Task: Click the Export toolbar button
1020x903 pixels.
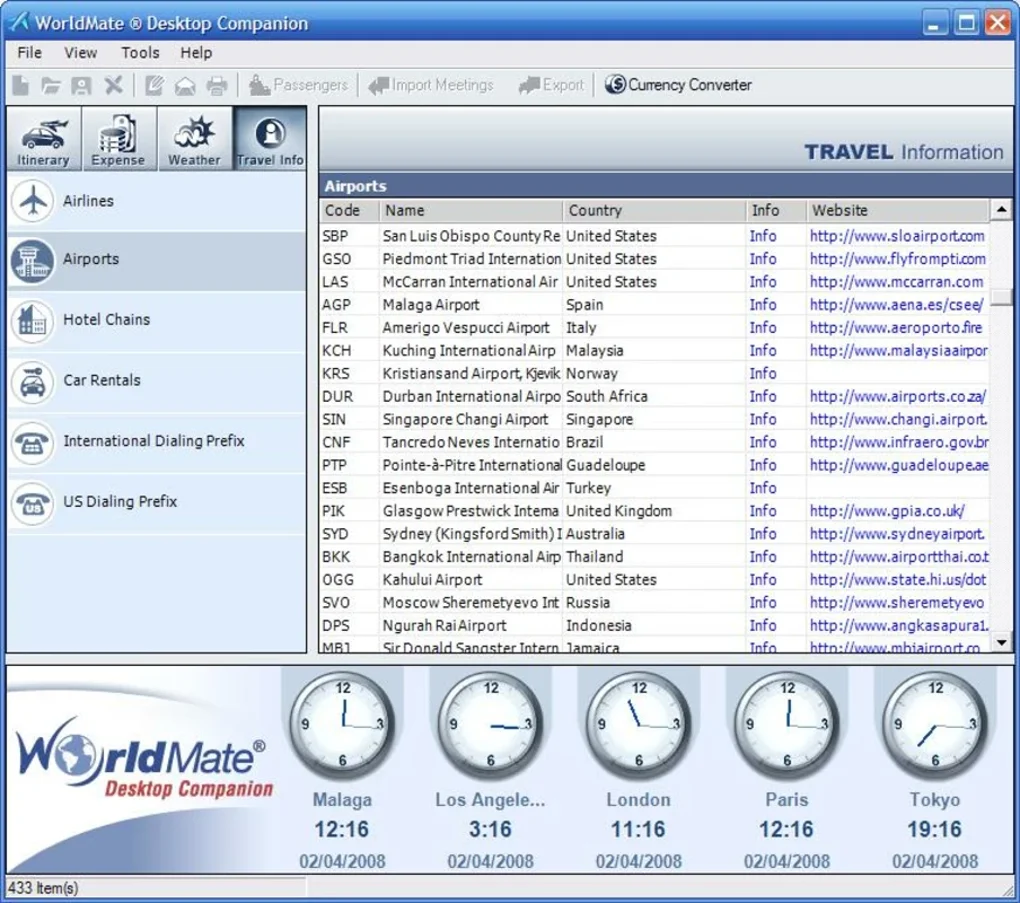Action: [x=551, y=85]
